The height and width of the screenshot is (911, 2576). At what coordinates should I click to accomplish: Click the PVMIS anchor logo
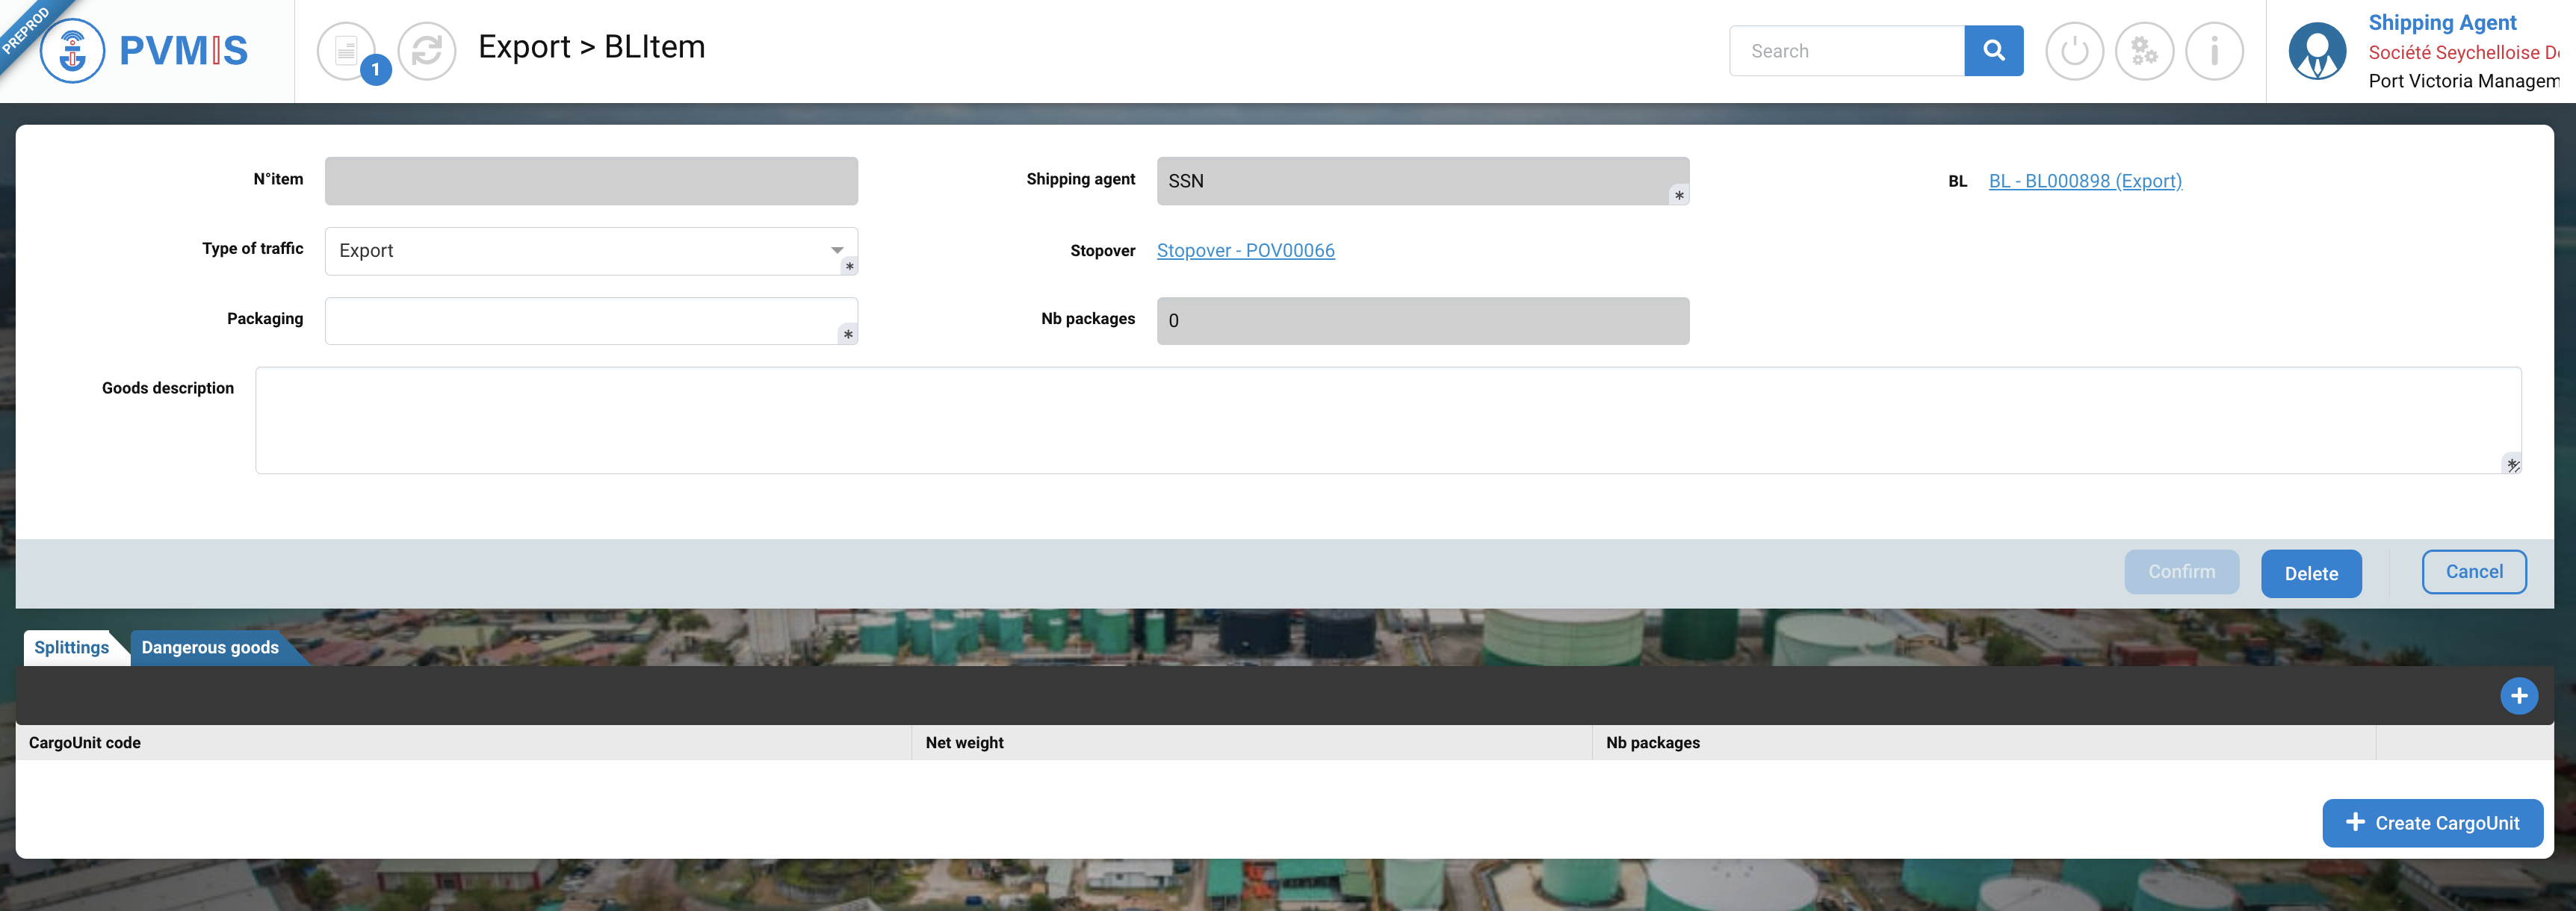tap(72, 50)
